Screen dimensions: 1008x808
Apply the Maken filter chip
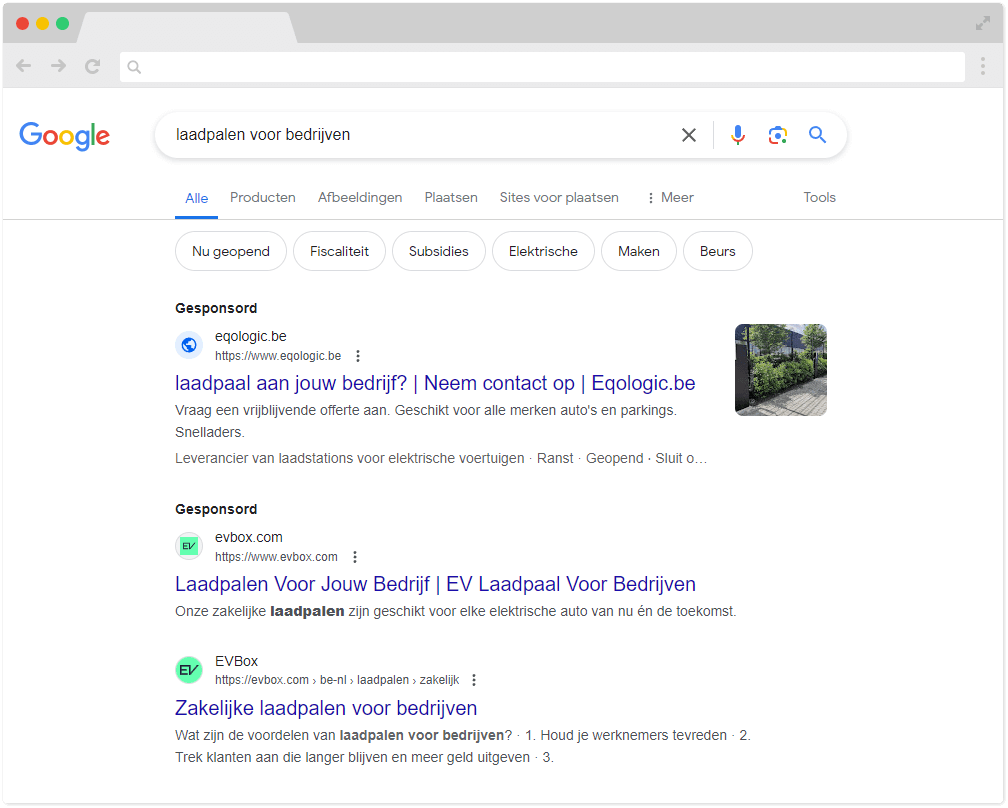[638, 251]
